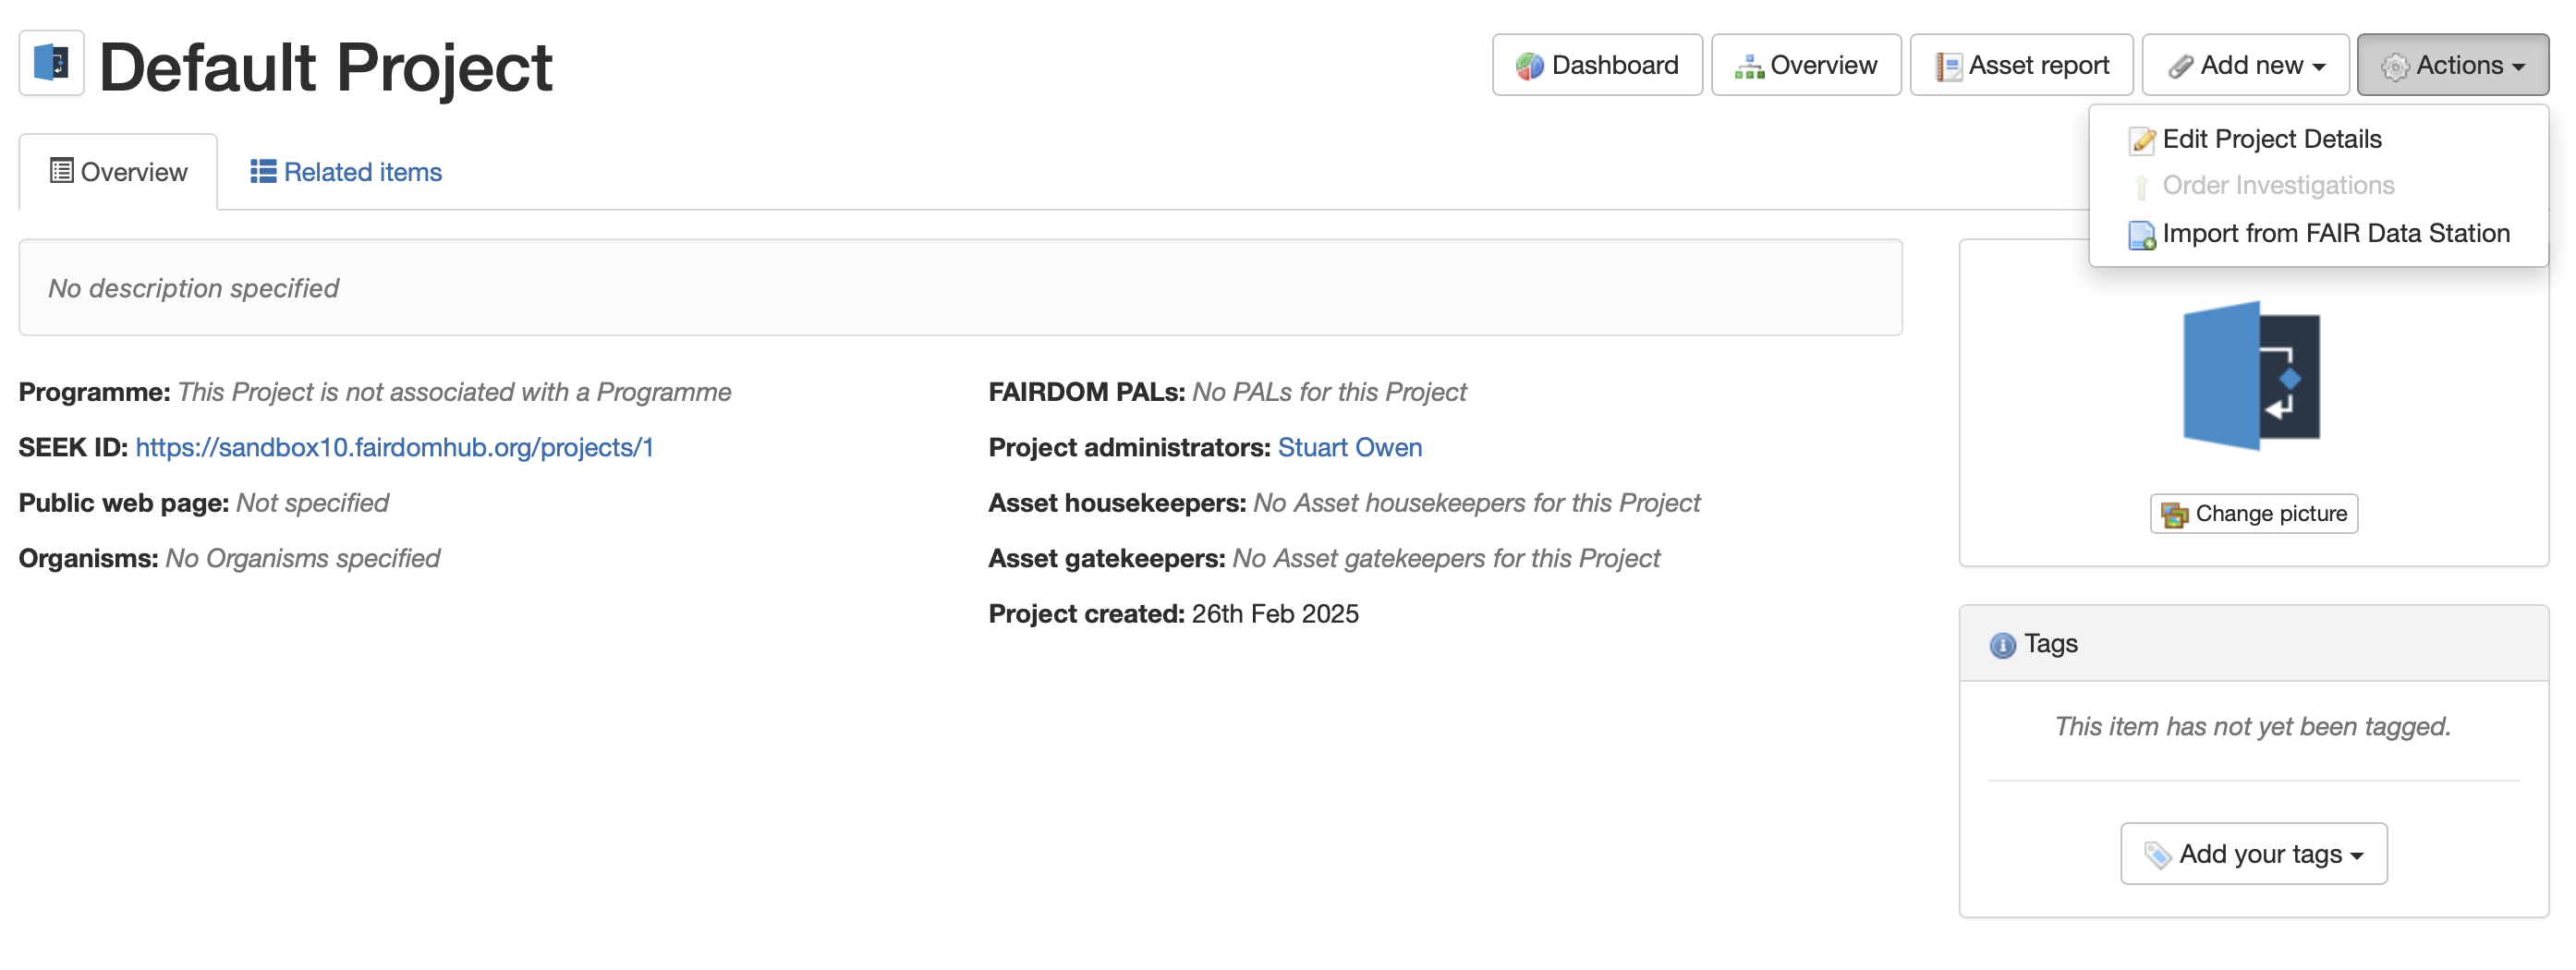The width and height of the screenshot is (2576, 970).
Task: Open the SEEK ID project URL link
Action: click(x=394, y=447)
